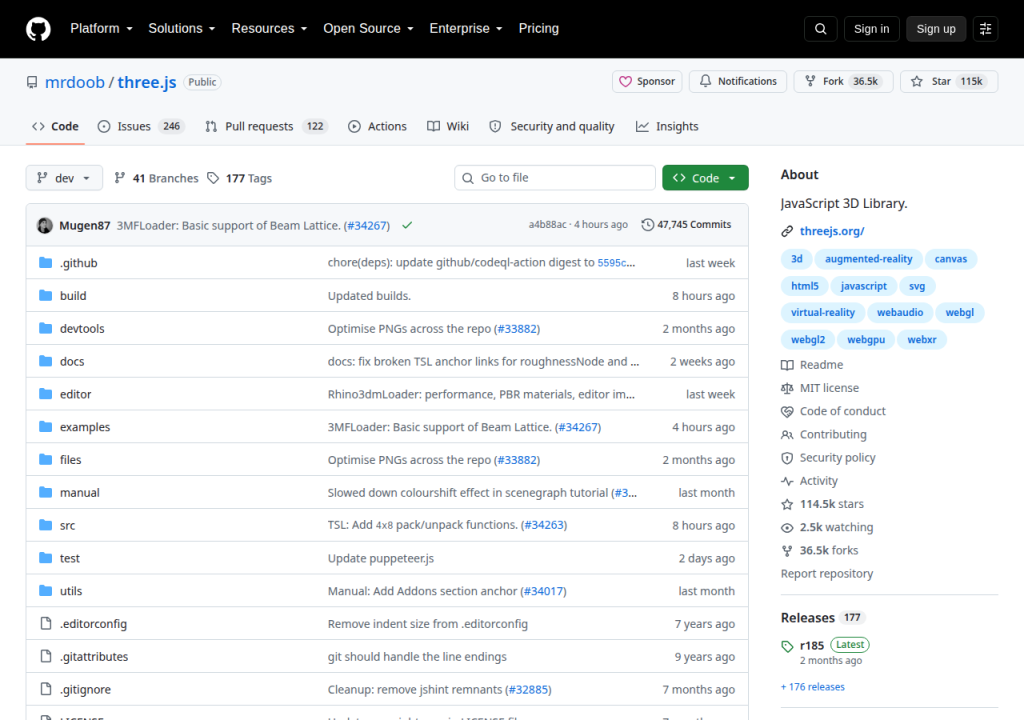1024x720 pixels.
Task: Click the Mugen87 avatar thumbnail
Action: coord(44,225)
